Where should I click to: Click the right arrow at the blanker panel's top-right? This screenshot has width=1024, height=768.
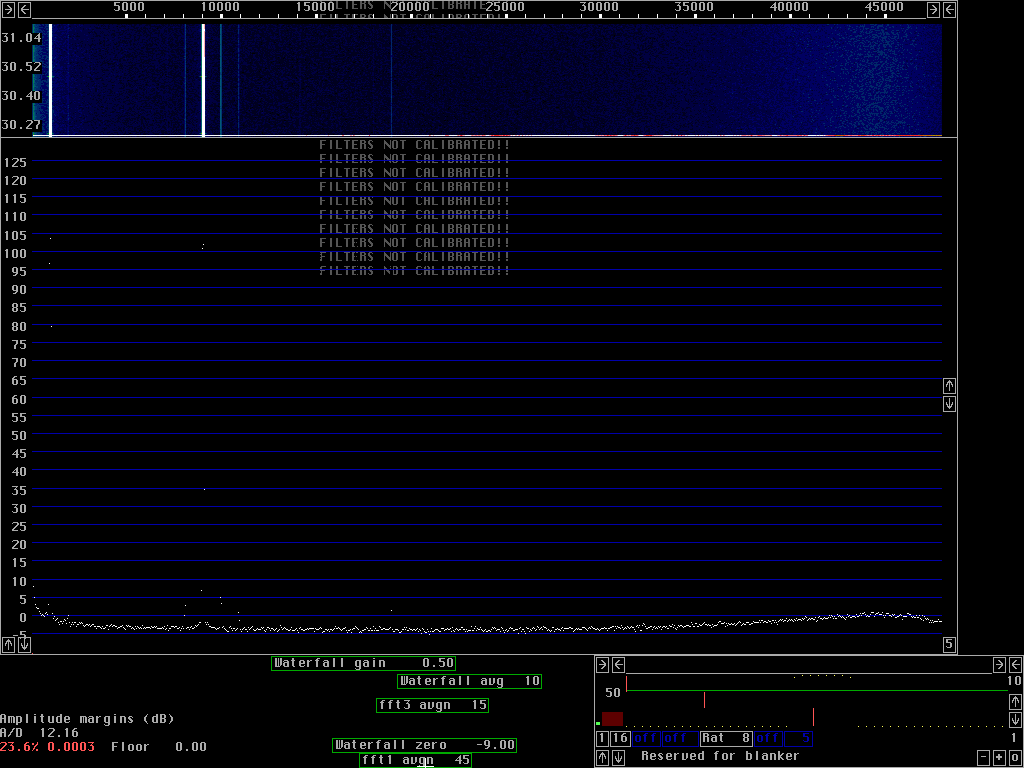click(x=999, y=665)
